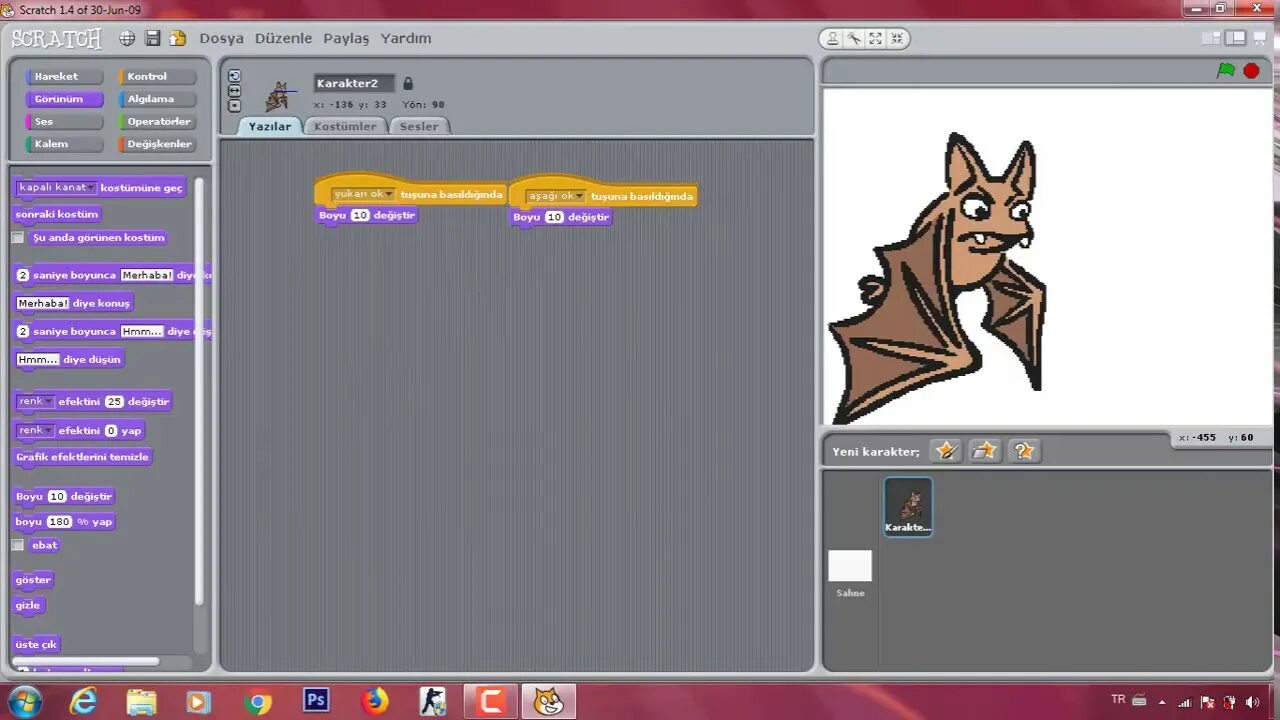This screenshot has height=720, width=1280.
Task: Click the blocks palette vertical scrollbar
Action: (x=199, y=390)
